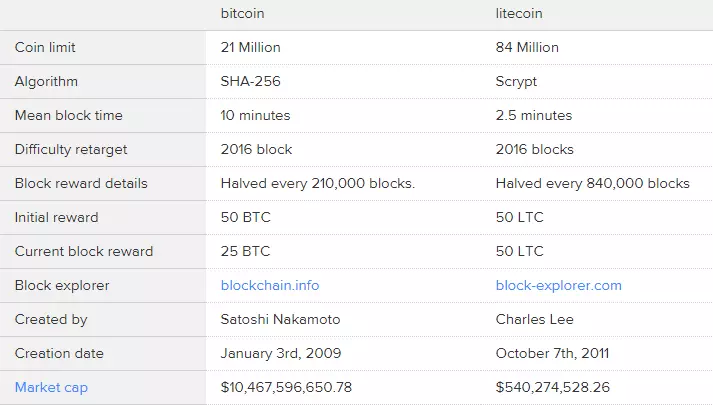713x405 pixels.
Task: Click the 25 BTC current reward
Action: point(246,251)
